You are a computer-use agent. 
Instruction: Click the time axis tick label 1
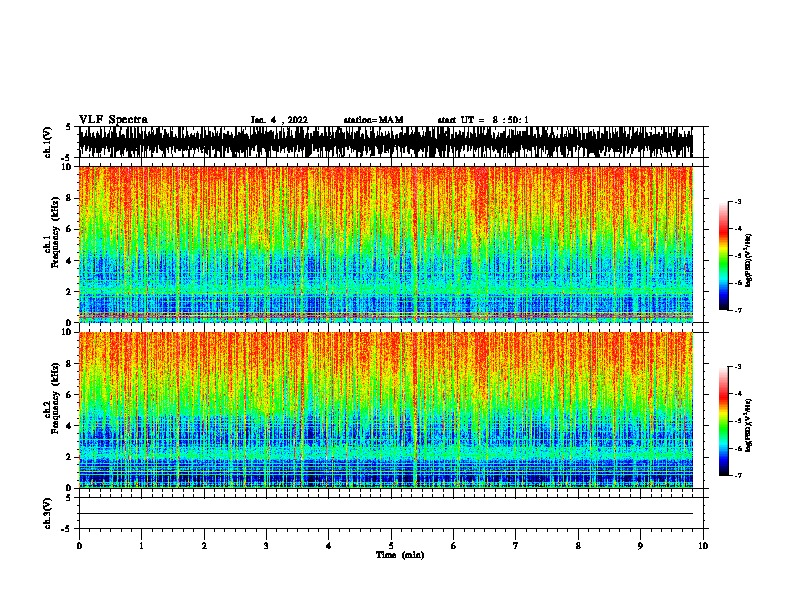141,546
